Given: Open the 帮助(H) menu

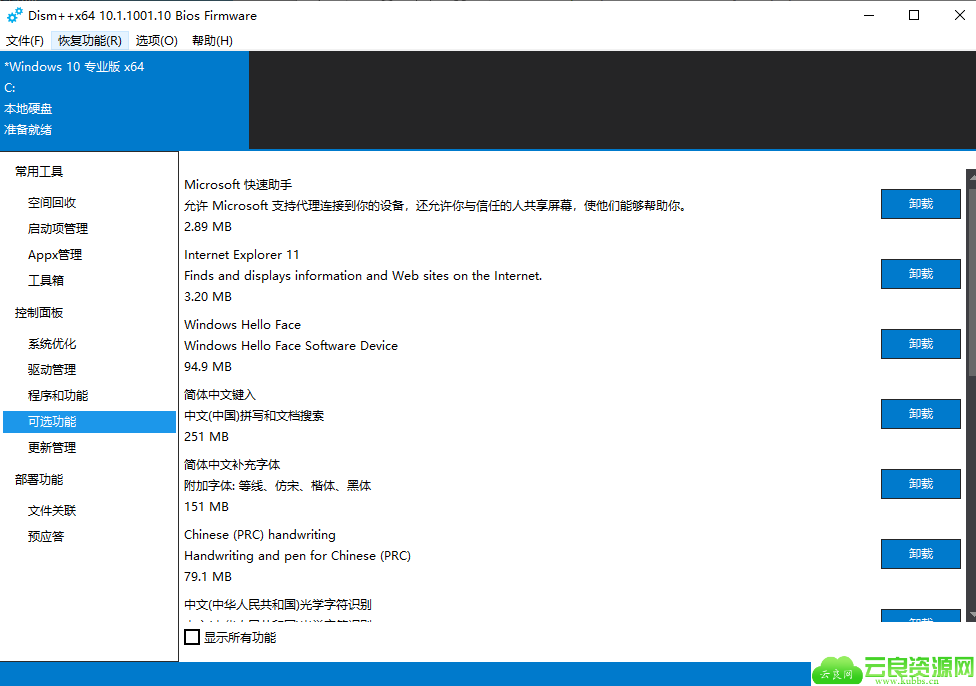Looking at the screenshot, I should pos(212,40).
